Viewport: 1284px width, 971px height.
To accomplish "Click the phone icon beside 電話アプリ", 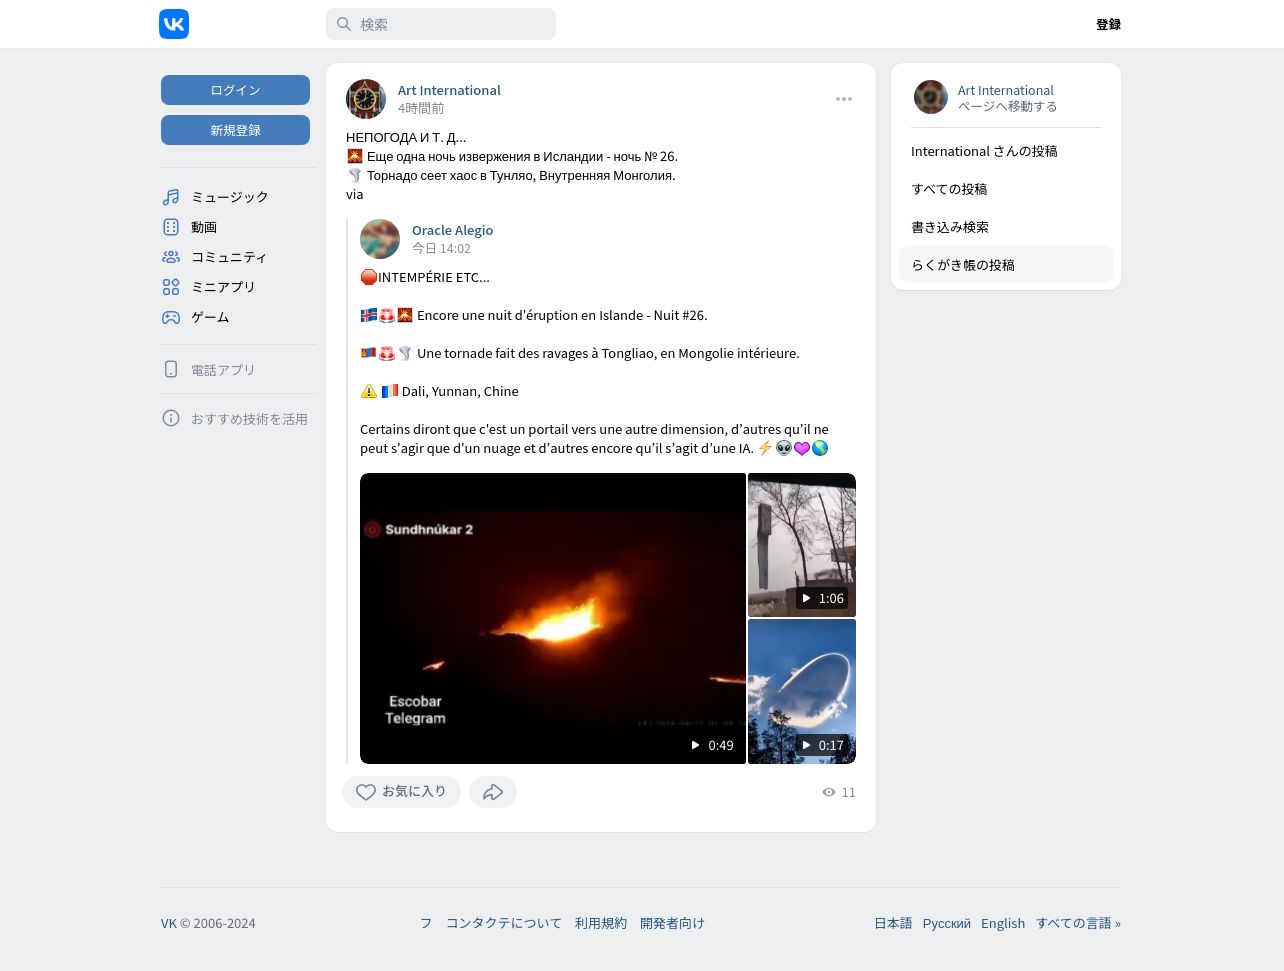I will click(171, 369).
